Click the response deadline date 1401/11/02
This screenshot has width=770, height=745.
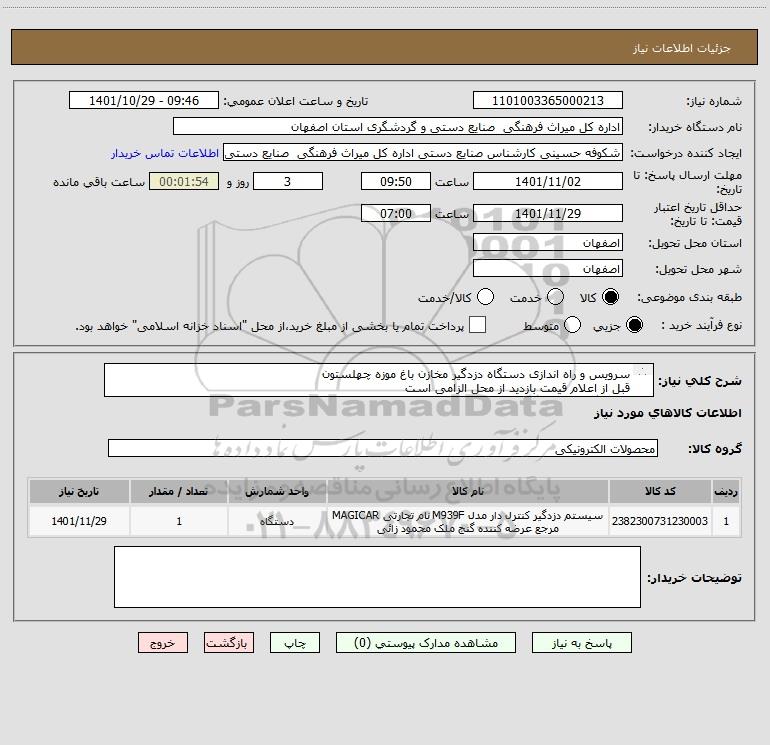[548, 181]
